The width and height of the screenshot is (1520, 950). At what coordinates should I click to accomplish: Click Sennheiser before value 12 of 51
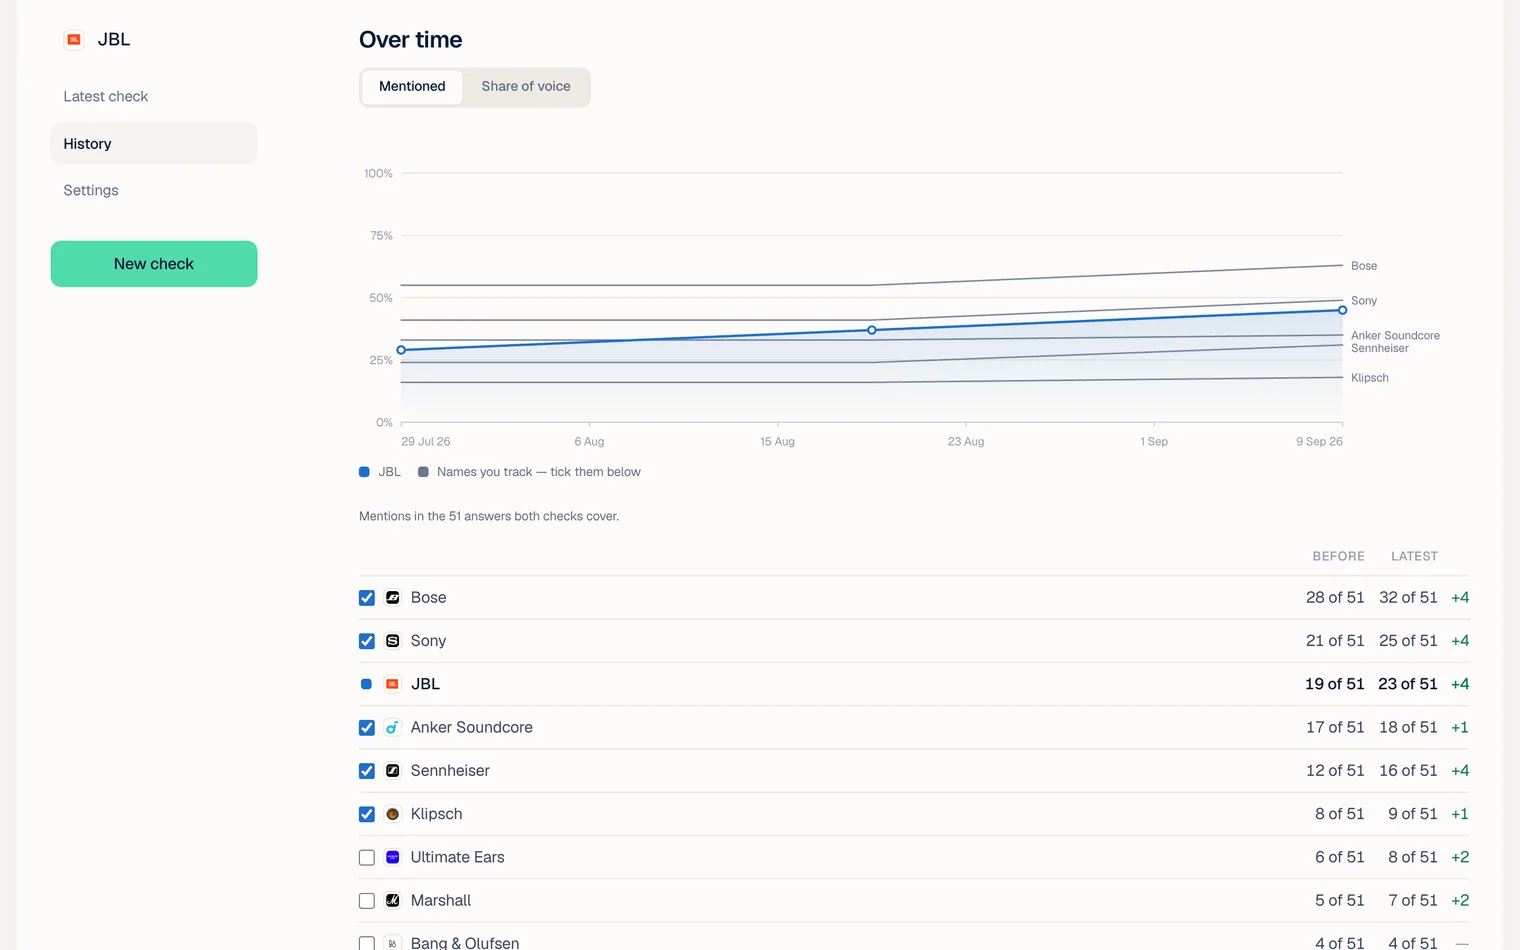1335,771
